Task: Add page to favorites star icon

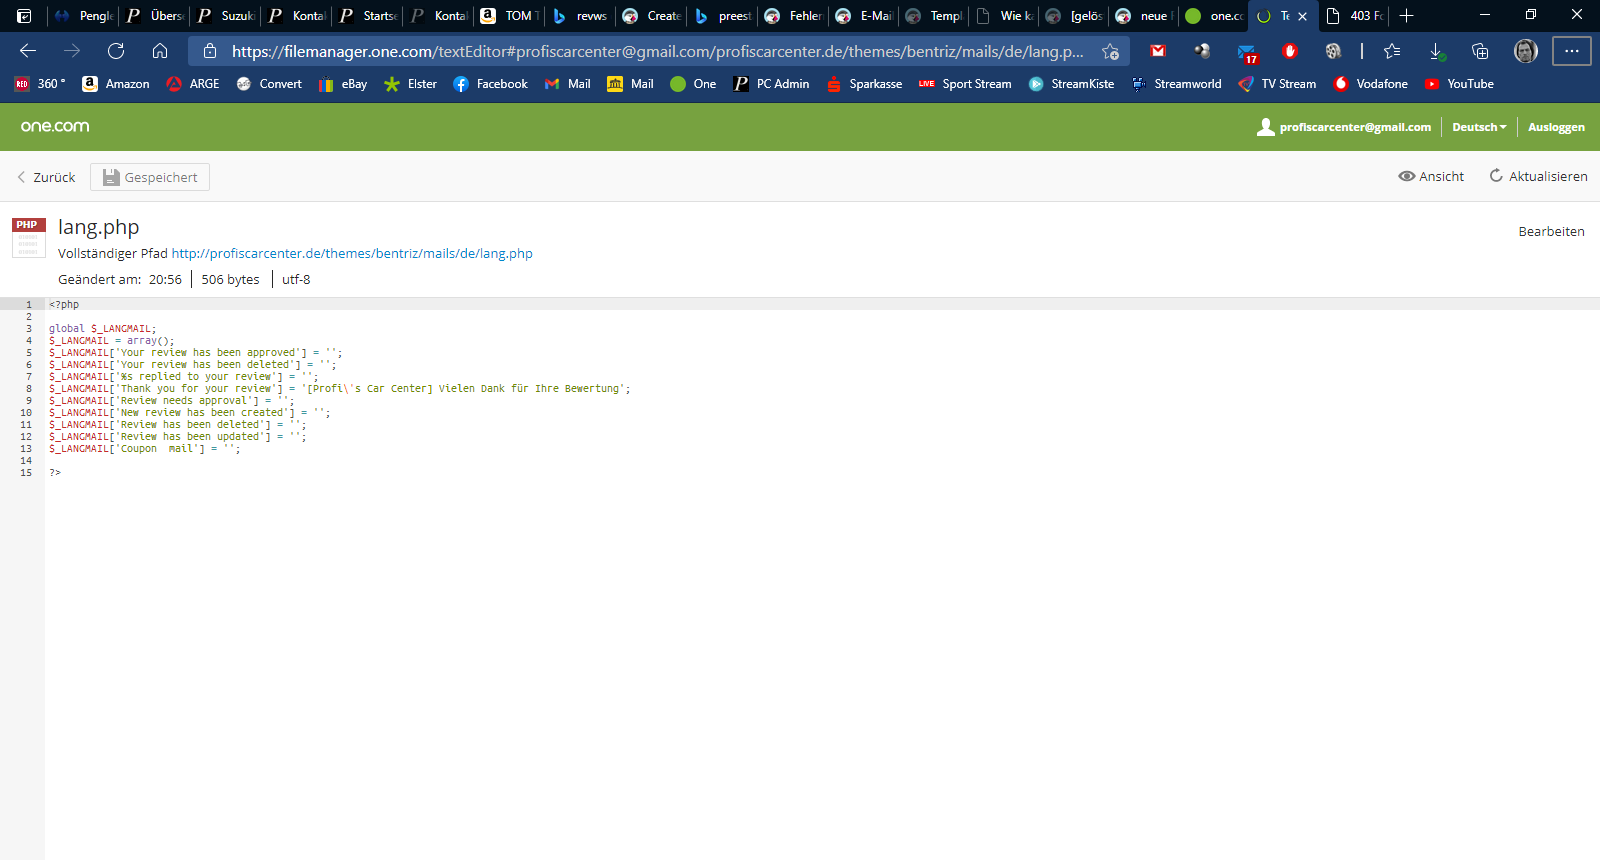Action: point(1110,51)
